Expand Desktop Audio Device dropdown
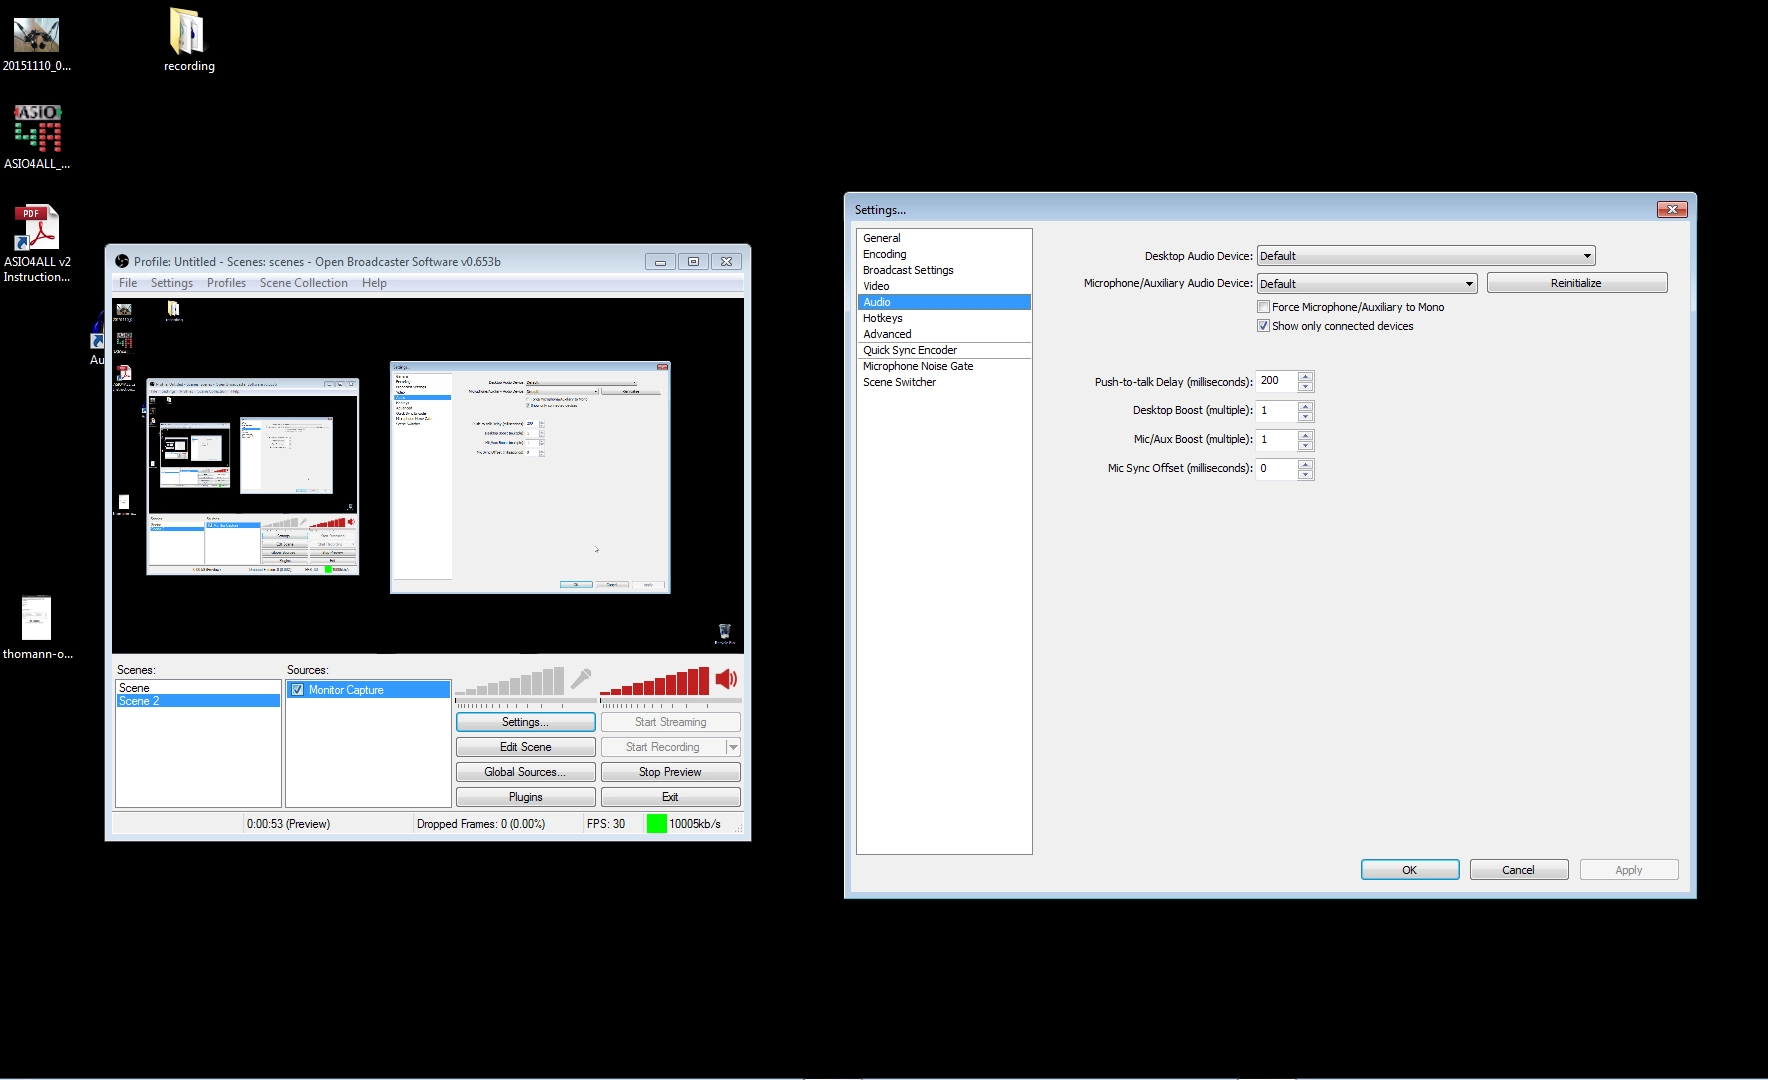This screenshot has width=1768, height=1080. tap(1586, 256)
